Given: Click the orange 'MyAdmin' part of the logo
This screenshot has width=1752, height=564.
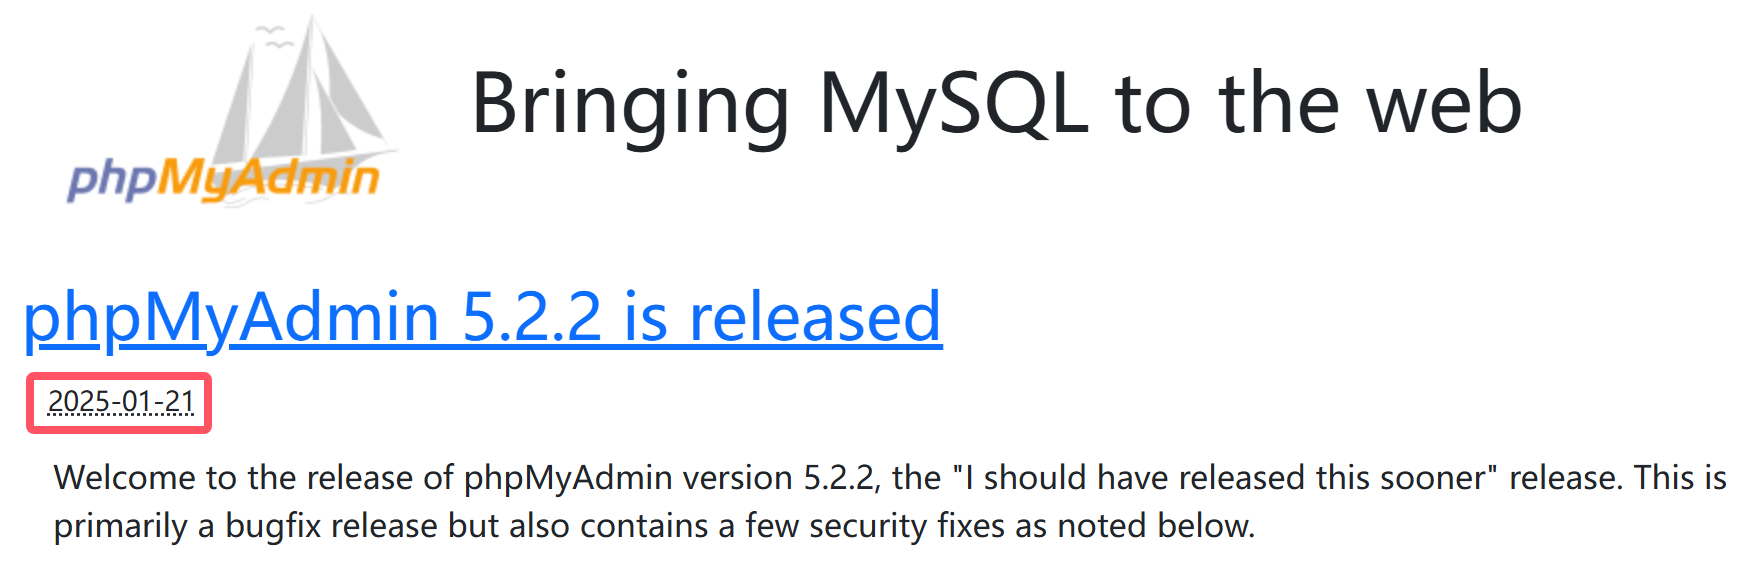Looking at the screenshot, I should click(268, 179).
